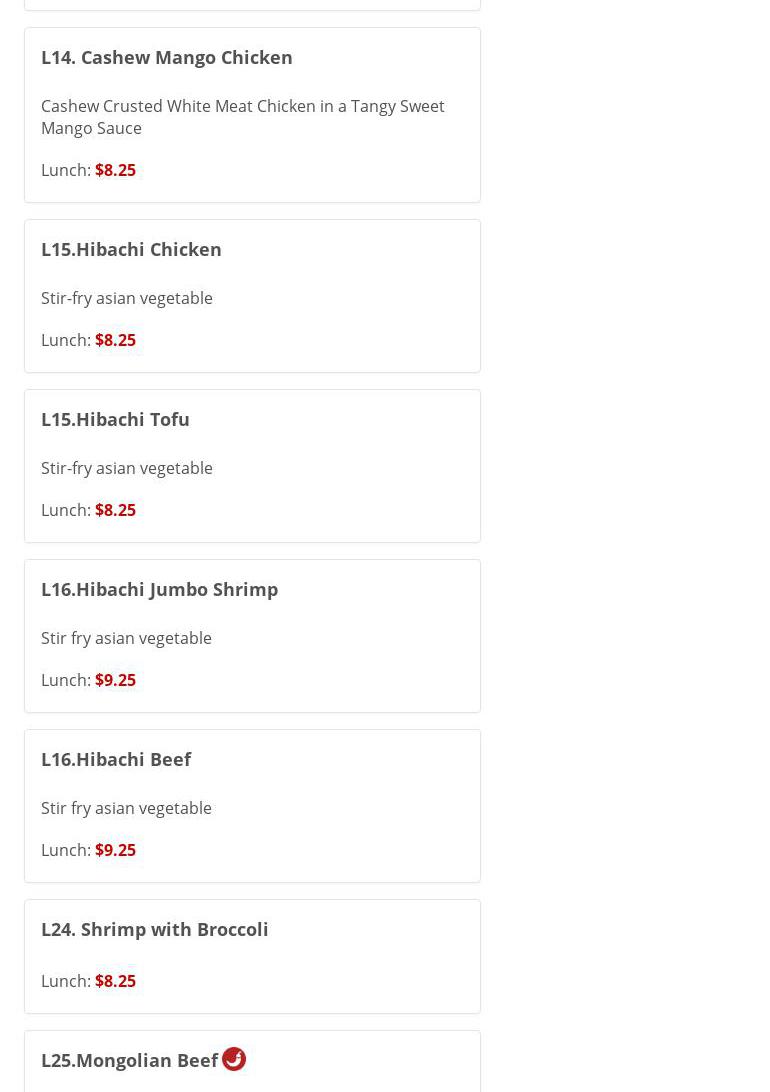Screen dimensions: 770x1092
Task: Click Hibachi Tofu's stir-fry asian vegetable description
Action: pos(127,468)
